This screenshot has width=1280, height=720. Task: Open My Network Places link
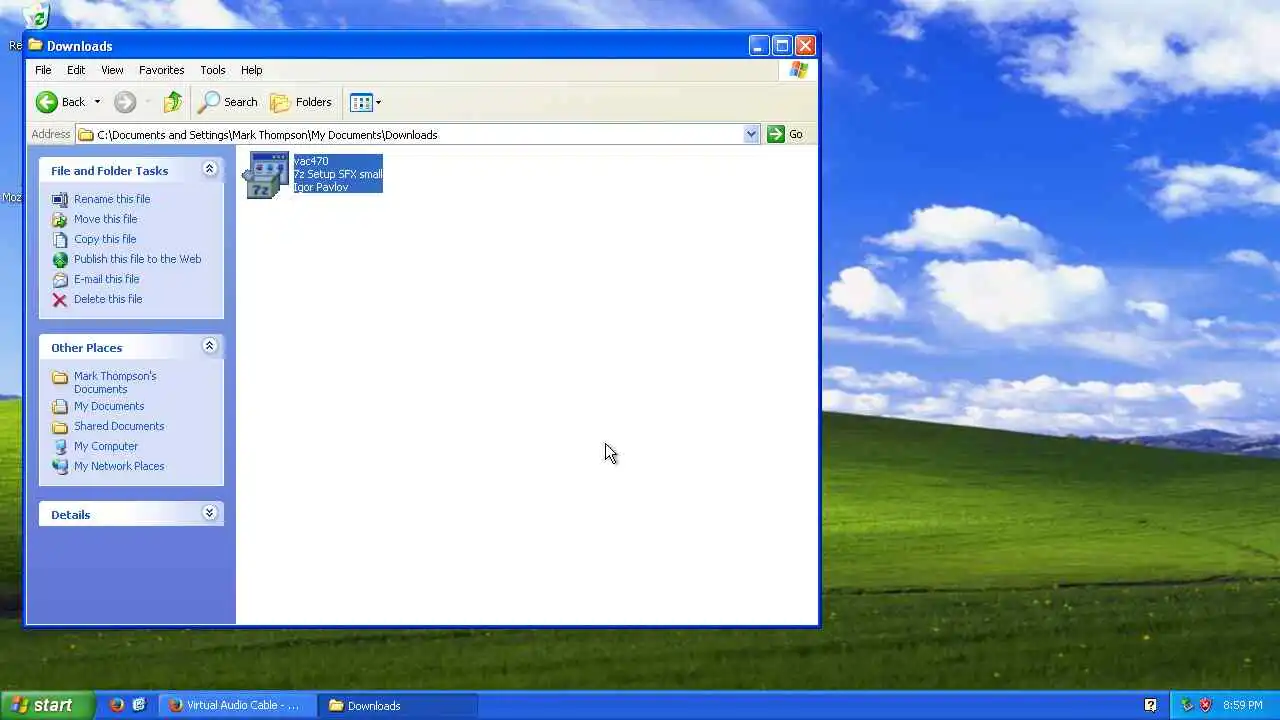click(x=119, y=466)
